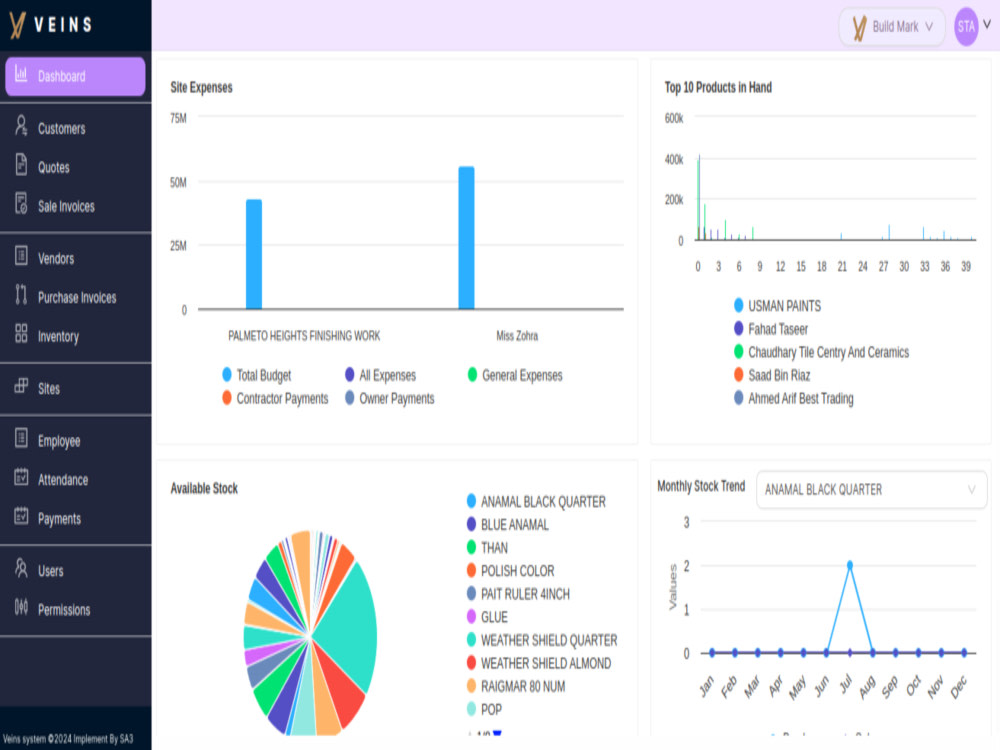Expand the Build Mark company dropdown
The height and width of the screenshot is (750, 1000).
[892, 27]
